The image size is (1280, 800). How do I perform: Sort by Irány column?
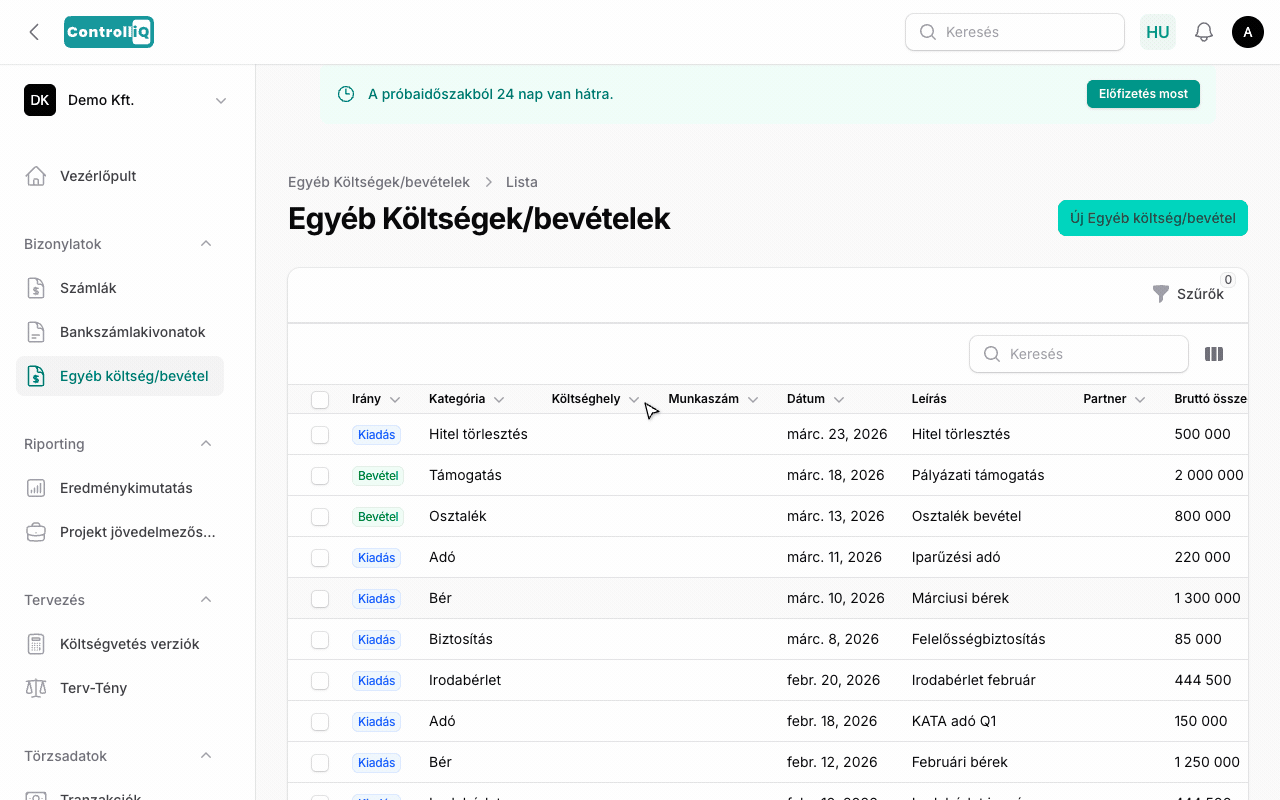pos(376,399)
